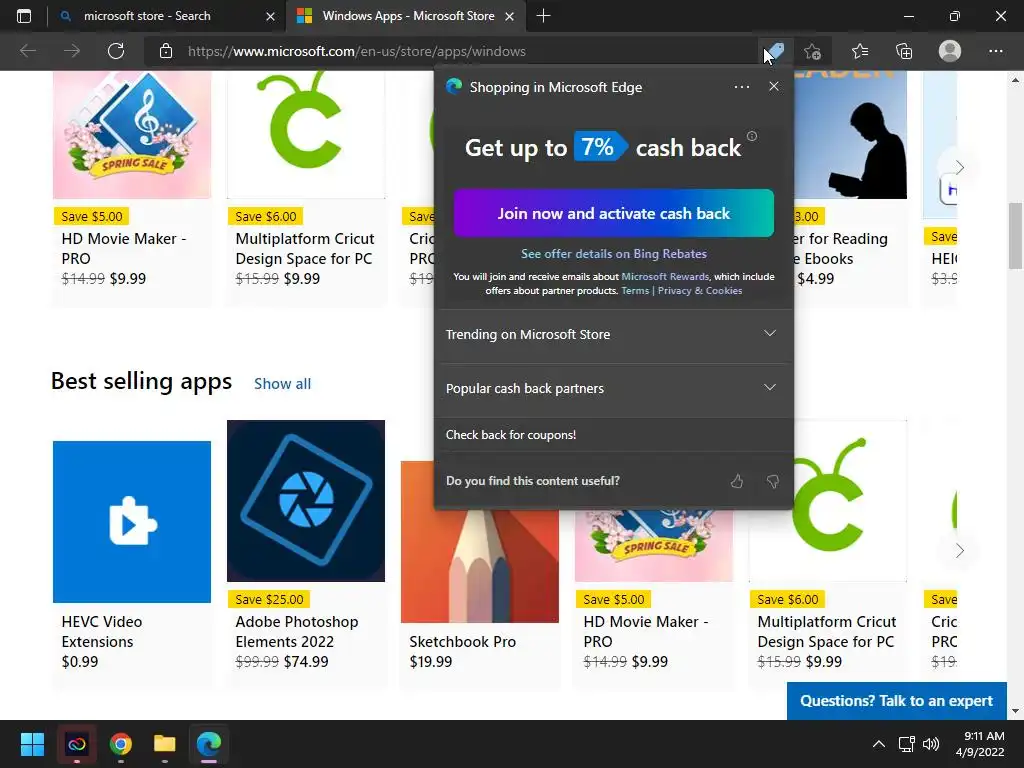Image resolution: width=1024 pixels, height=768 pixels.
Task: Open Google Chrome from the taskbar
Action: 121,744
